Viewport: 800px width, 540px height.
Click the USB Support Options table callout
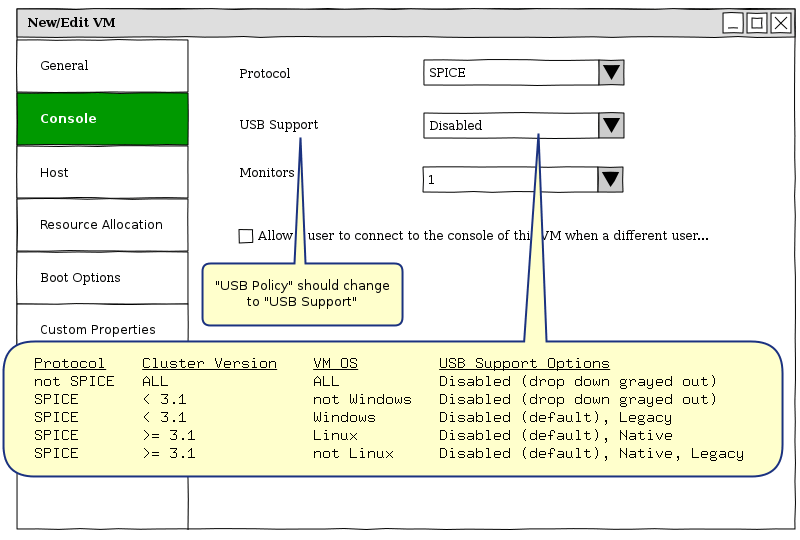392,408
